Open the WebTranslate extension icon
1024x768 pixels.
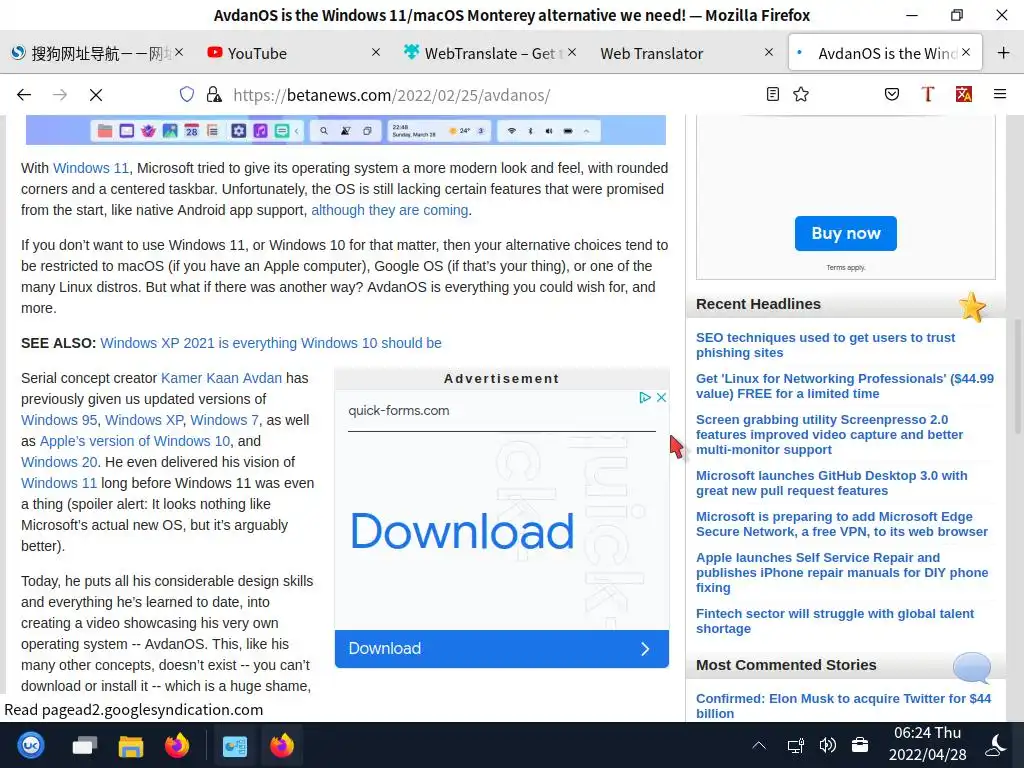point(963,94)
